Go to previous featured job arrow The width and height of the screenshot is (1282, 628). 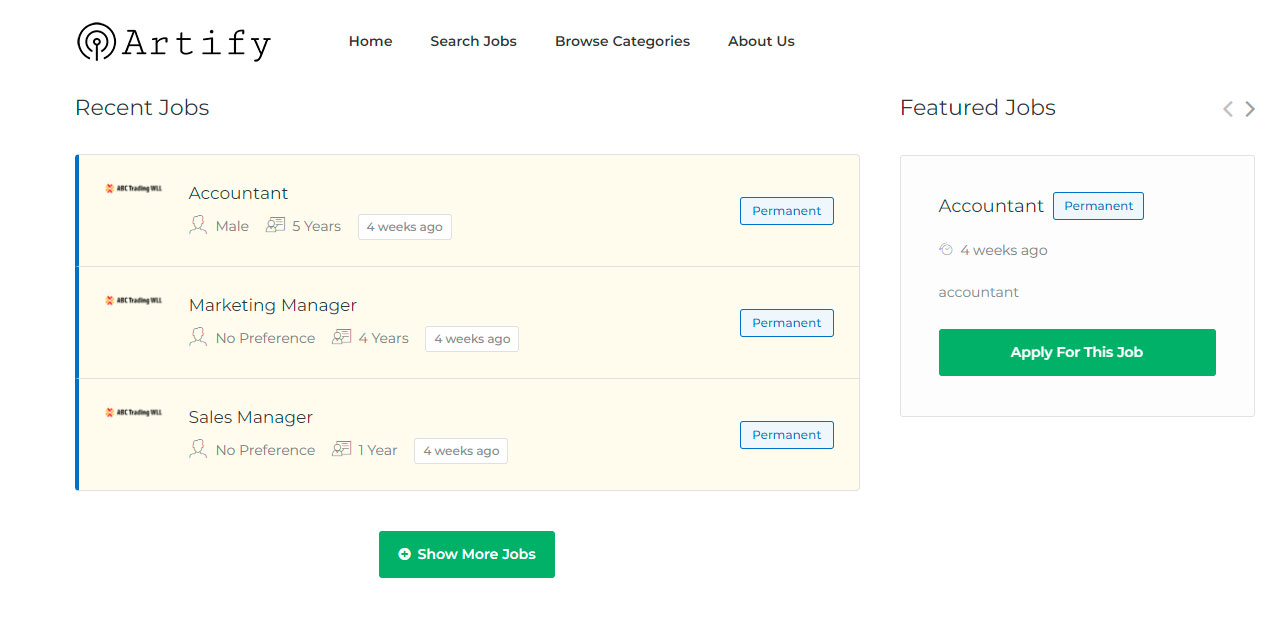pyautogui.click(x=1227, y=109)
